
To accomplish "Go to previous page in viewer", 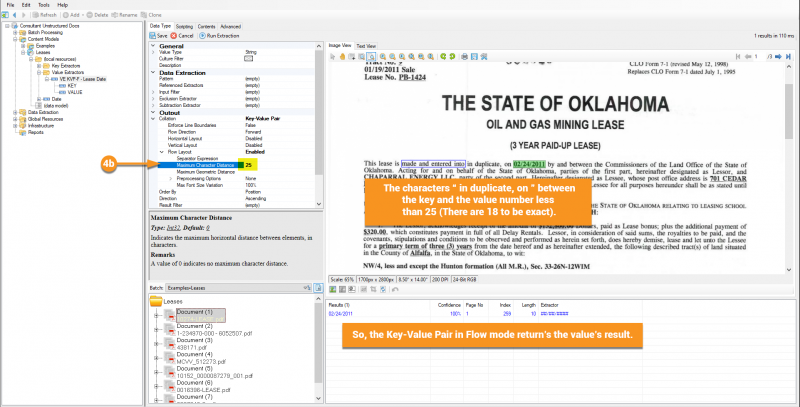I will coord(747,57).
